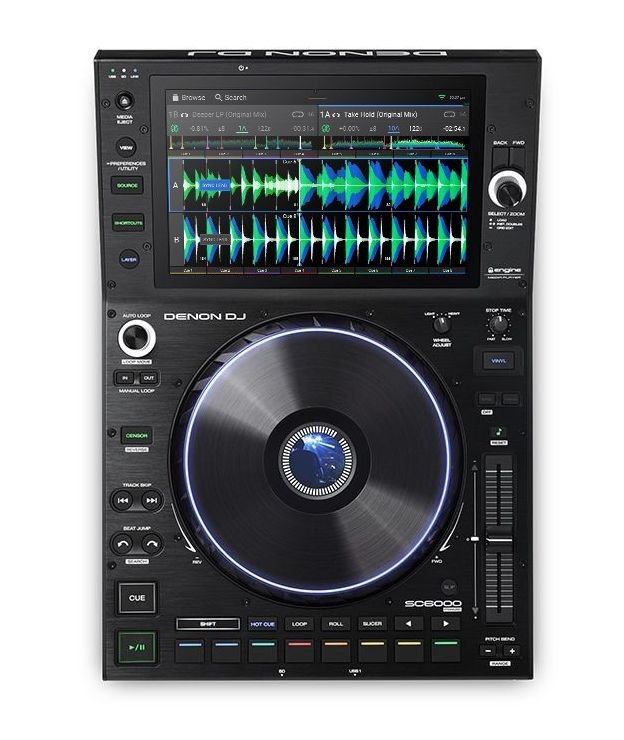The width and height of the screenshot is (624, 740).
Task: Tap the round VIEW button
Action: 126,148
